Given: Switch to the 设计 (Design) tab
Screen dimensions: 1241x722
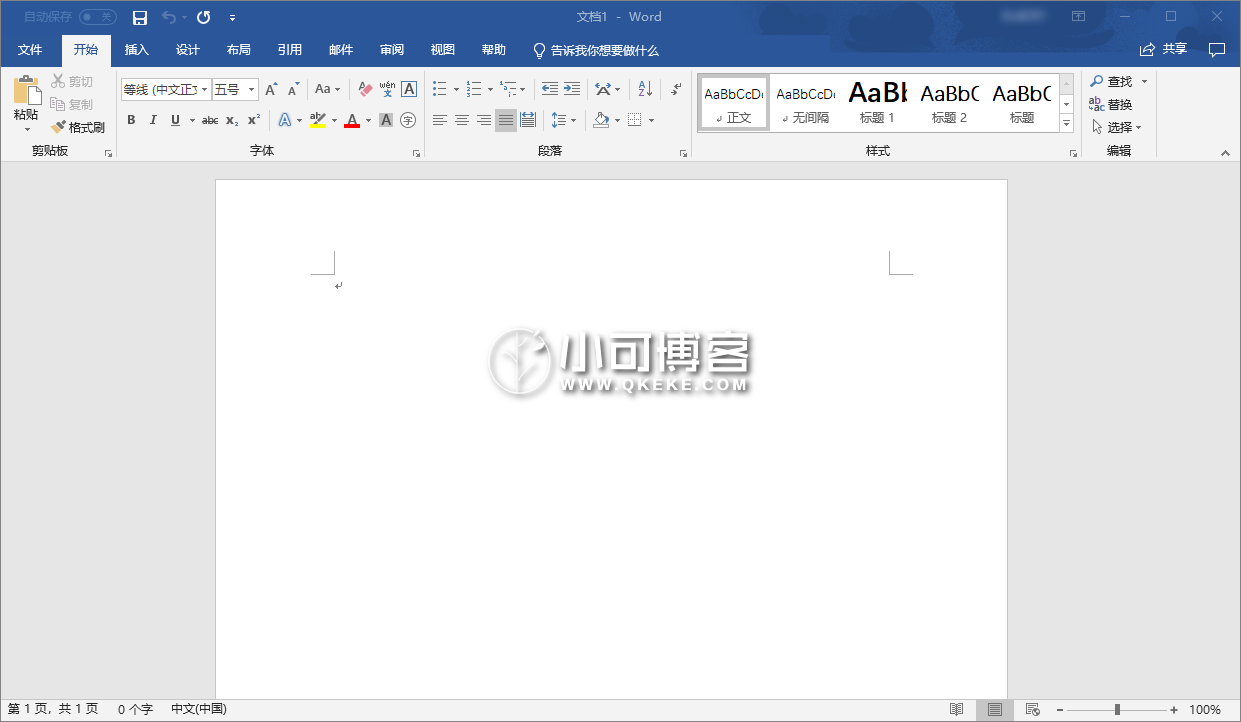Looking at the screenshot, I should (x=188, y=50).
